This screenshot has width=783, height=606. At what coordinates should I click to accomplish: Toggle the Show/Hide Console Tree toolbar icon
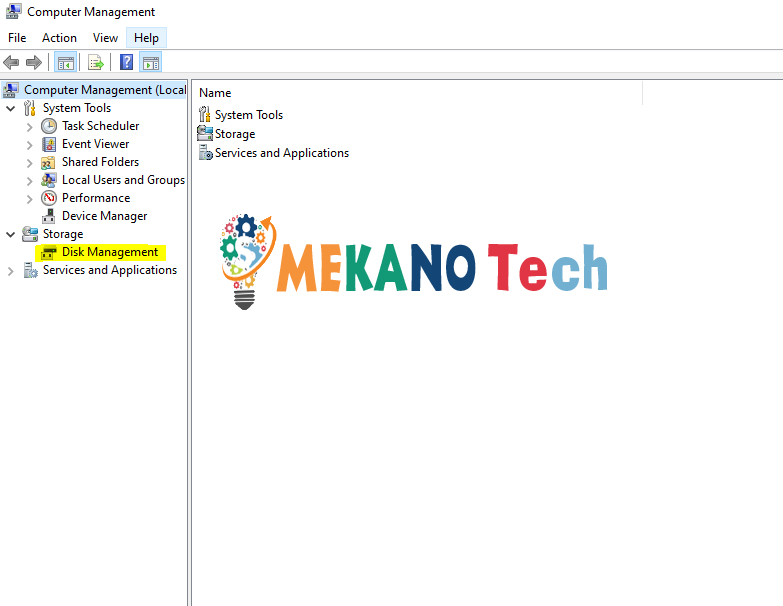(65, 62)
